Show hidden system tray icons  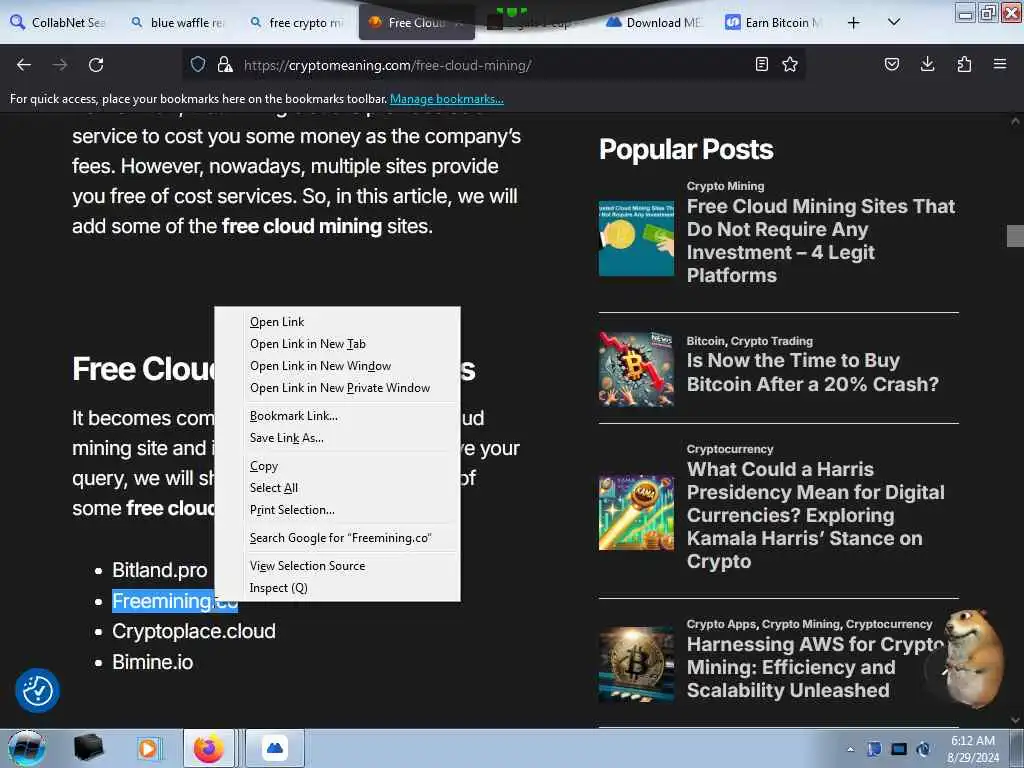click(x=850, y=749)
